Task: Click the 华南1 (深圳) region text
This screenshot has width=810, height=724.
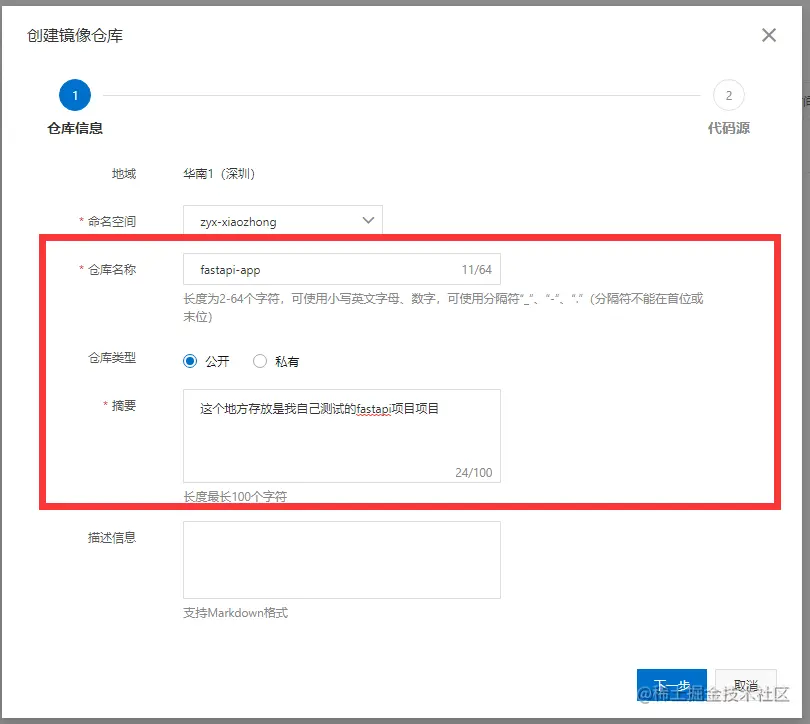Action: pyautogui.click(x=219, y=174)
